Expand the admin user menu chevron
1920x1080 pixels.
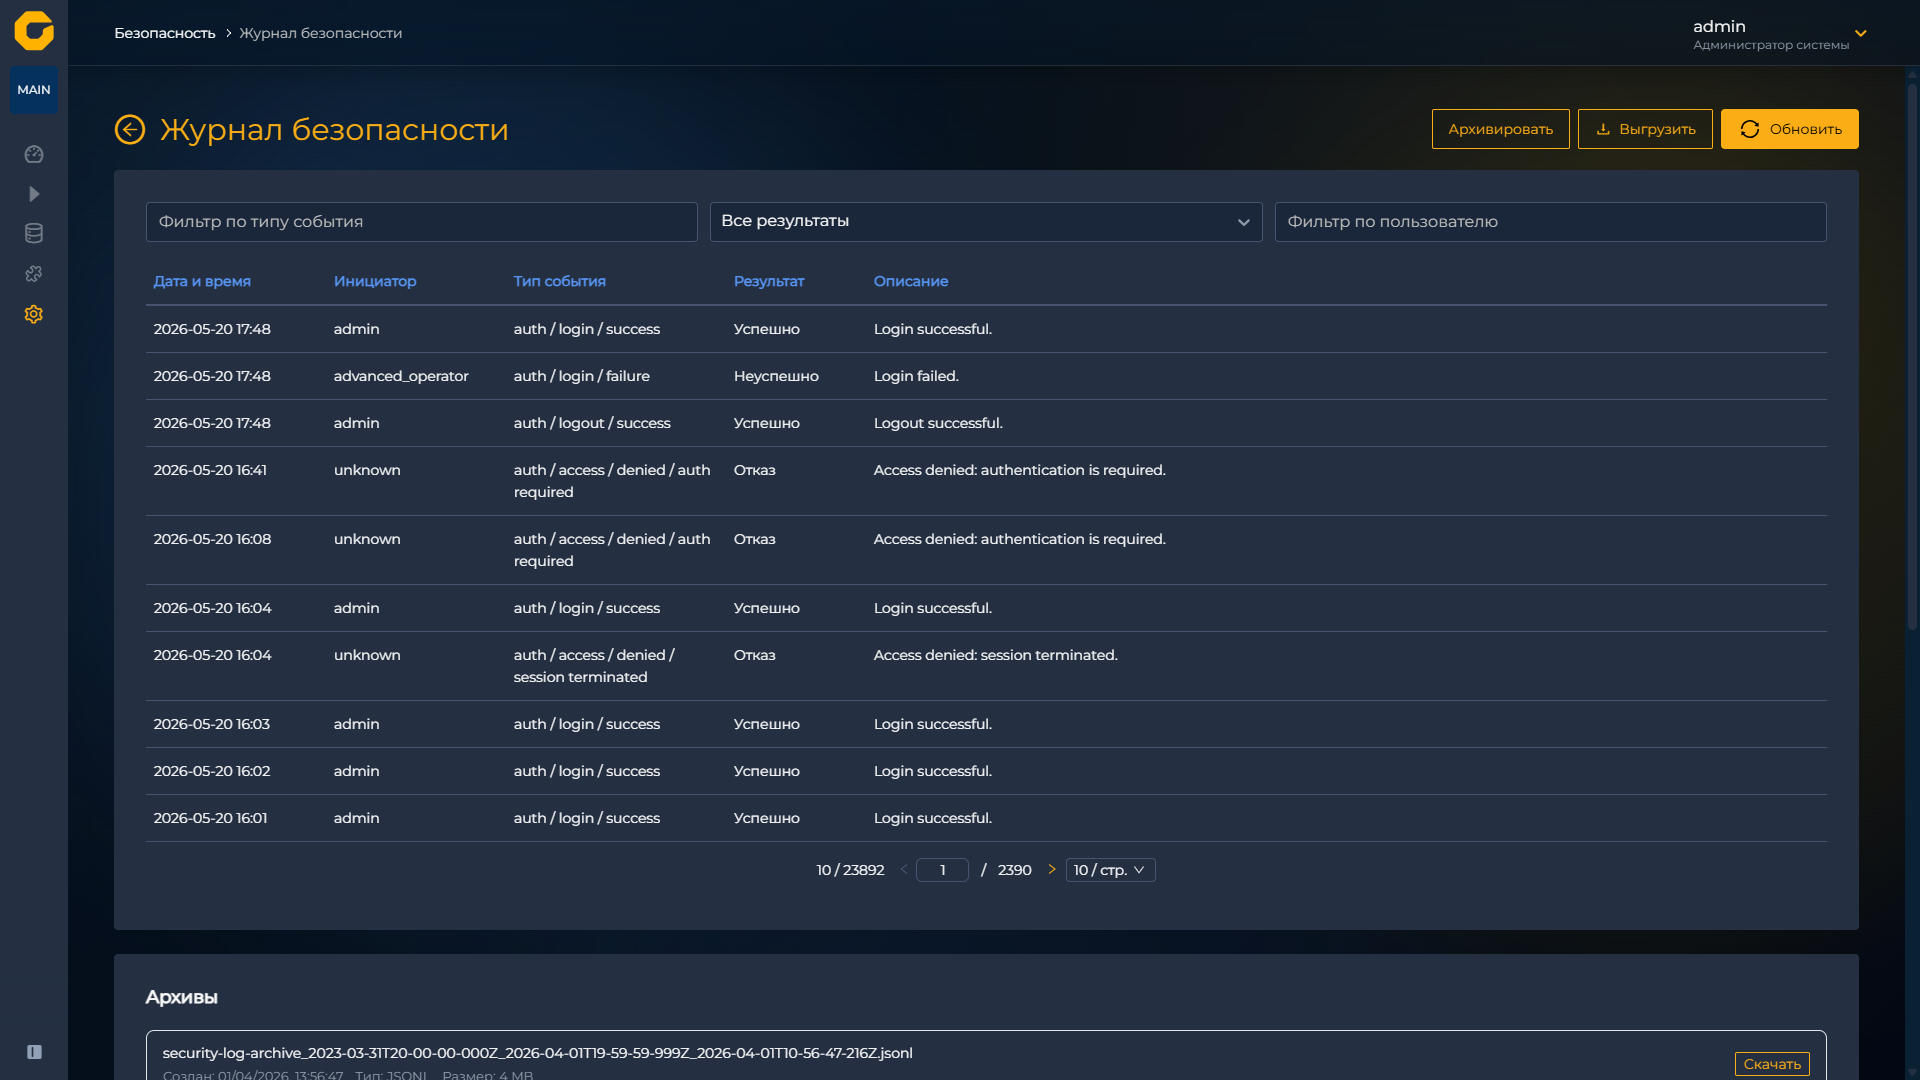pyautogui.click(x=1861, y=33)
